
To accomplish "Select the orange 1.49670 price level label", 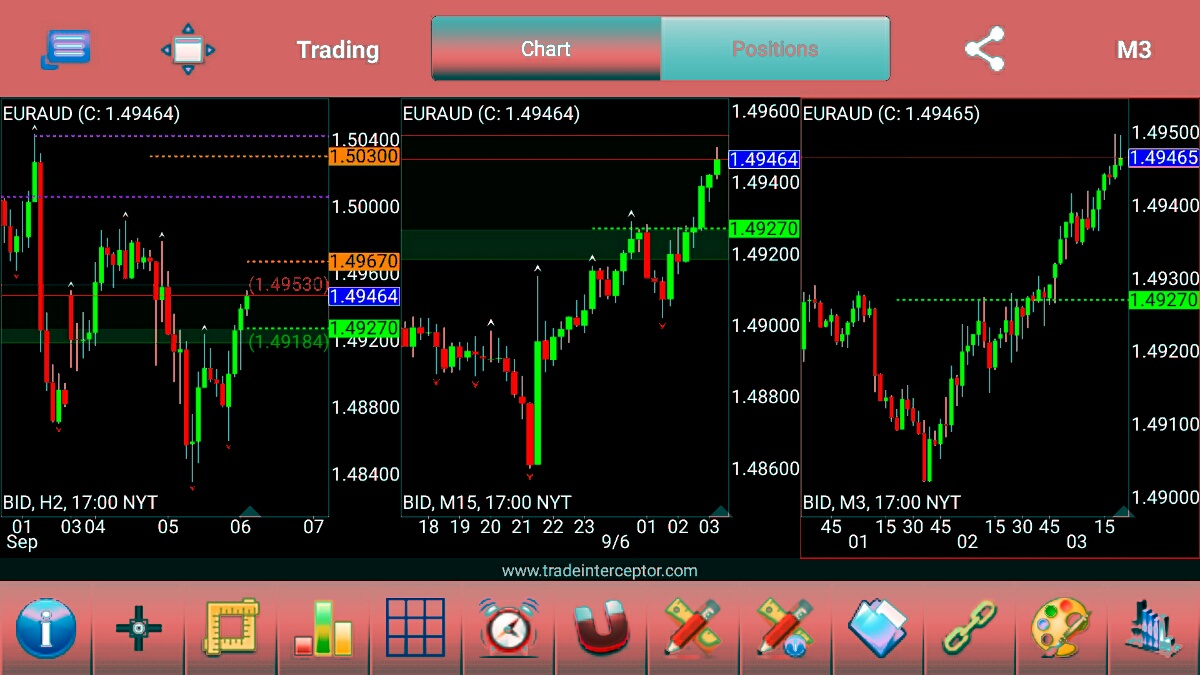I will pos(364,261).
